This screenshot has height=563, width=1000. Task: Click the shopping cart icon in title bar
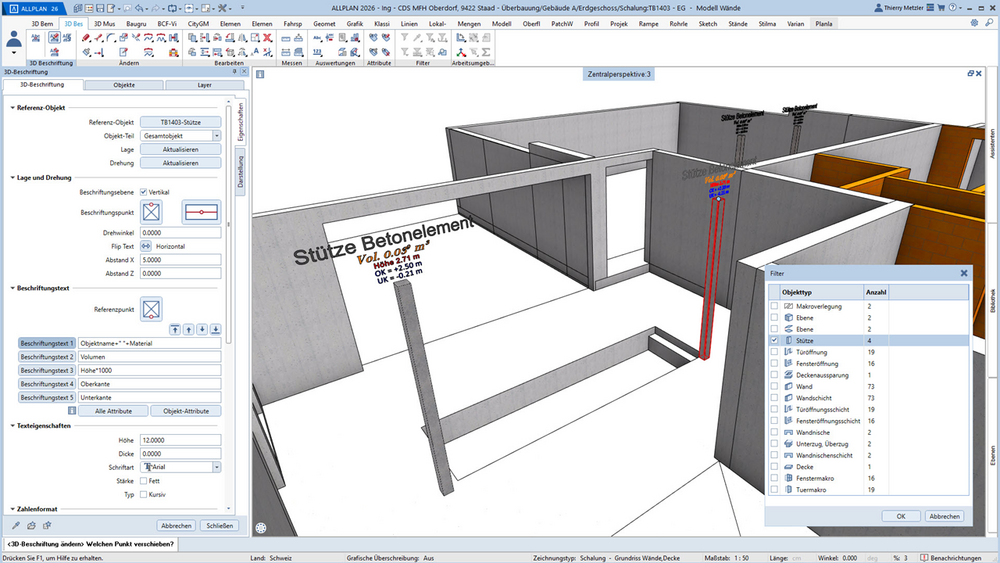pyautogui.click(x=941, y=8)
